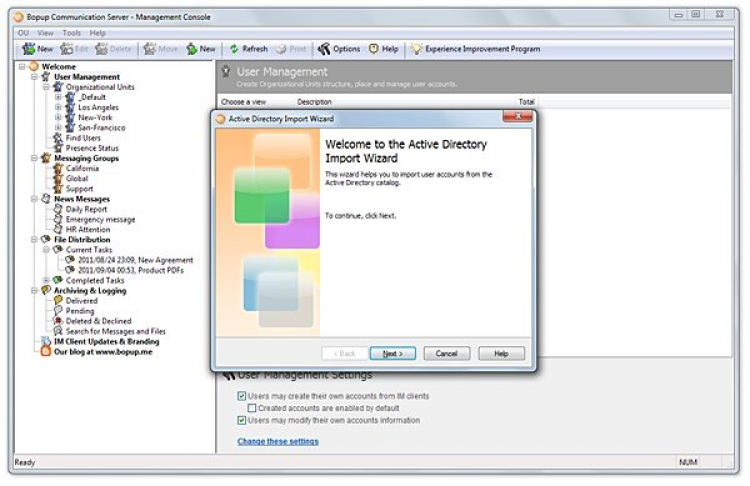Open the Emergency message item
The width and height of the screenshot is (750, 486).
(100, 220)
